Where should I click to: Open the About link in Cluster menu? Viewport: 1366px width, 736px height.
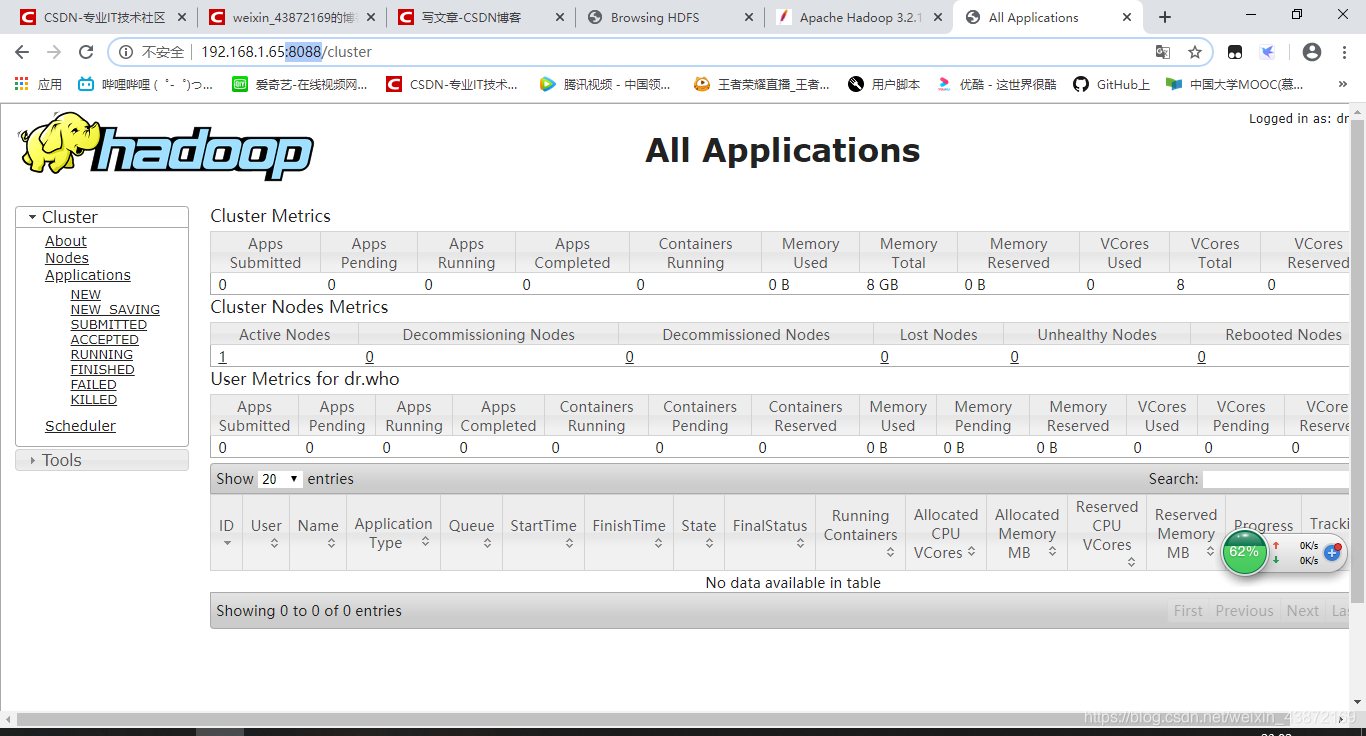(x=66, y=241)
